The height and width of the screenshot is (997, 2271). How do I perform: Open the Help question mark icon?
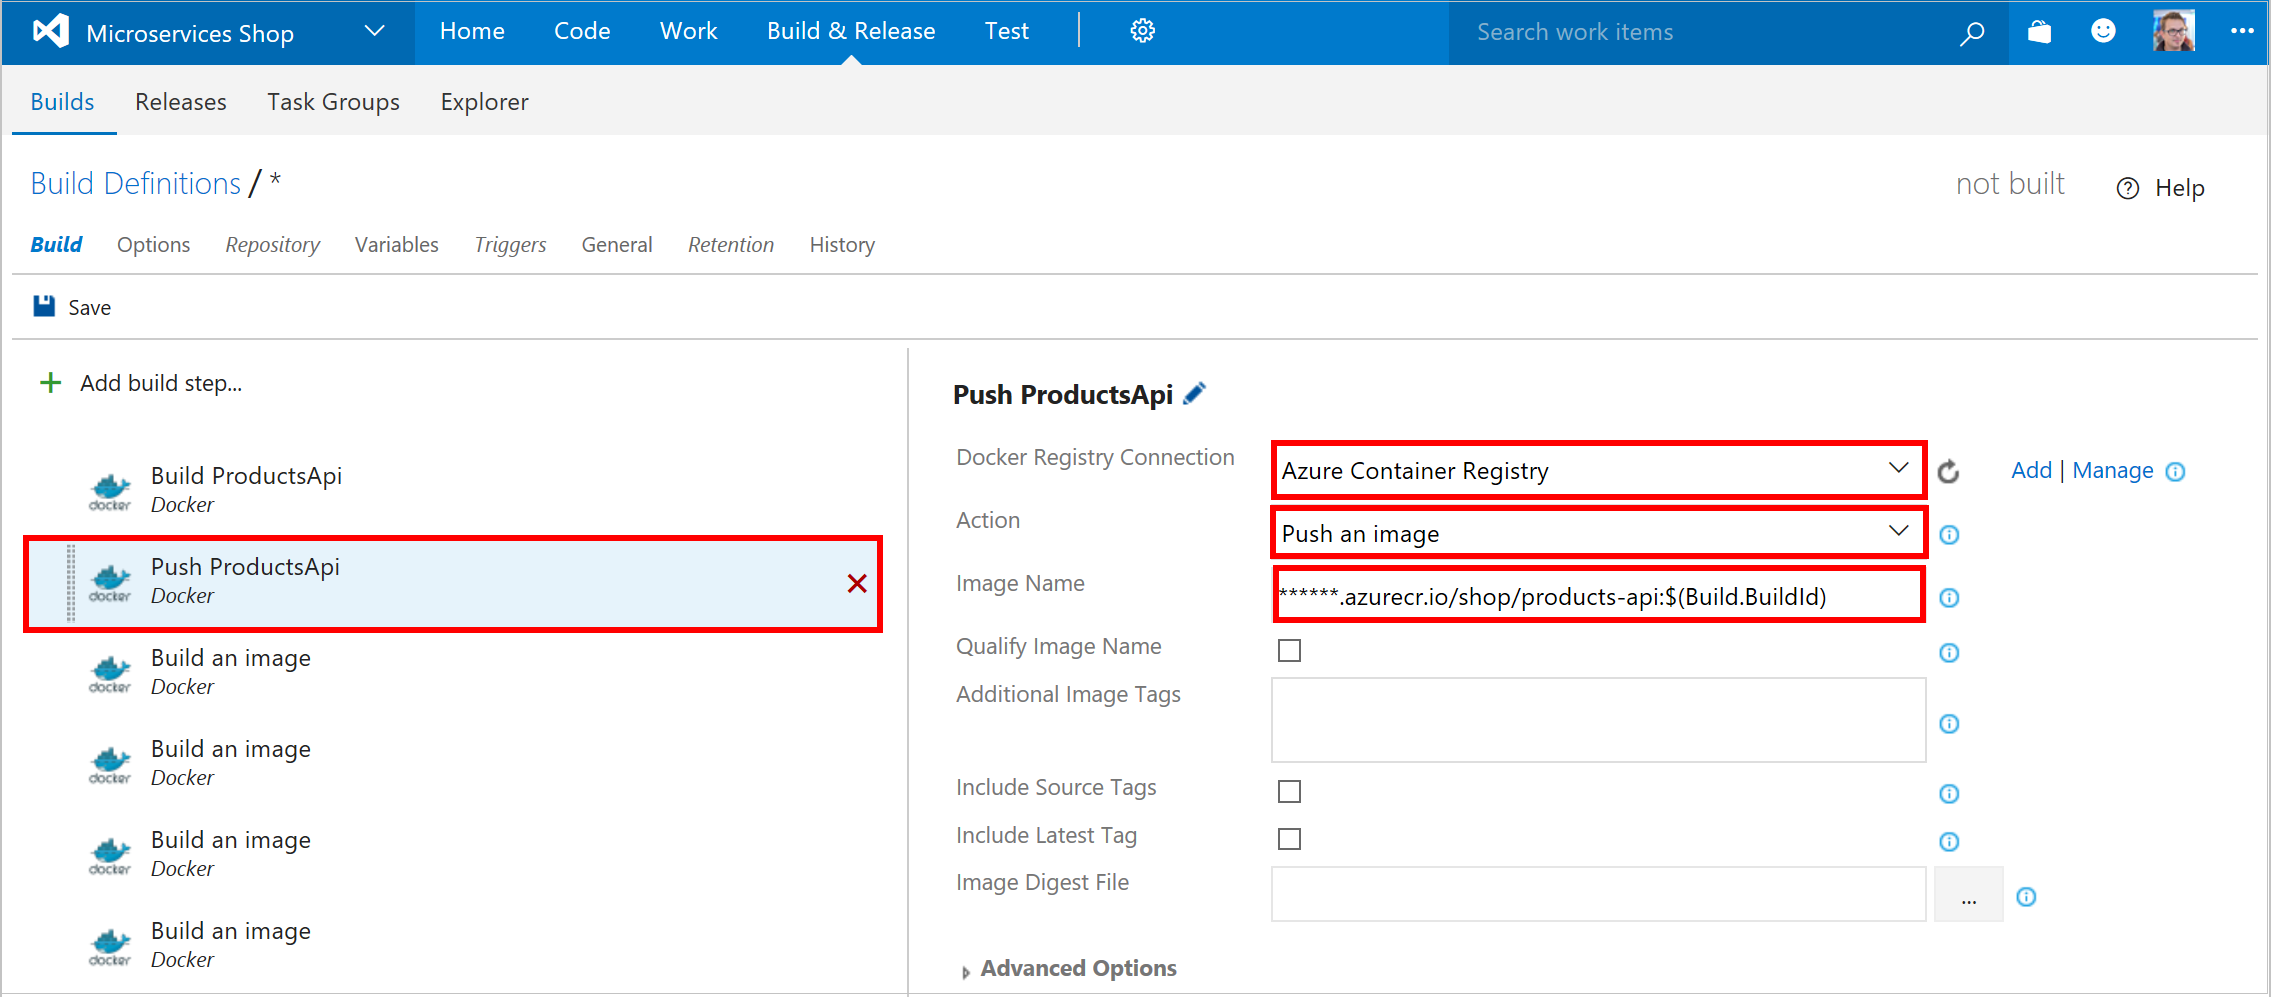(x=2127, y=187)
